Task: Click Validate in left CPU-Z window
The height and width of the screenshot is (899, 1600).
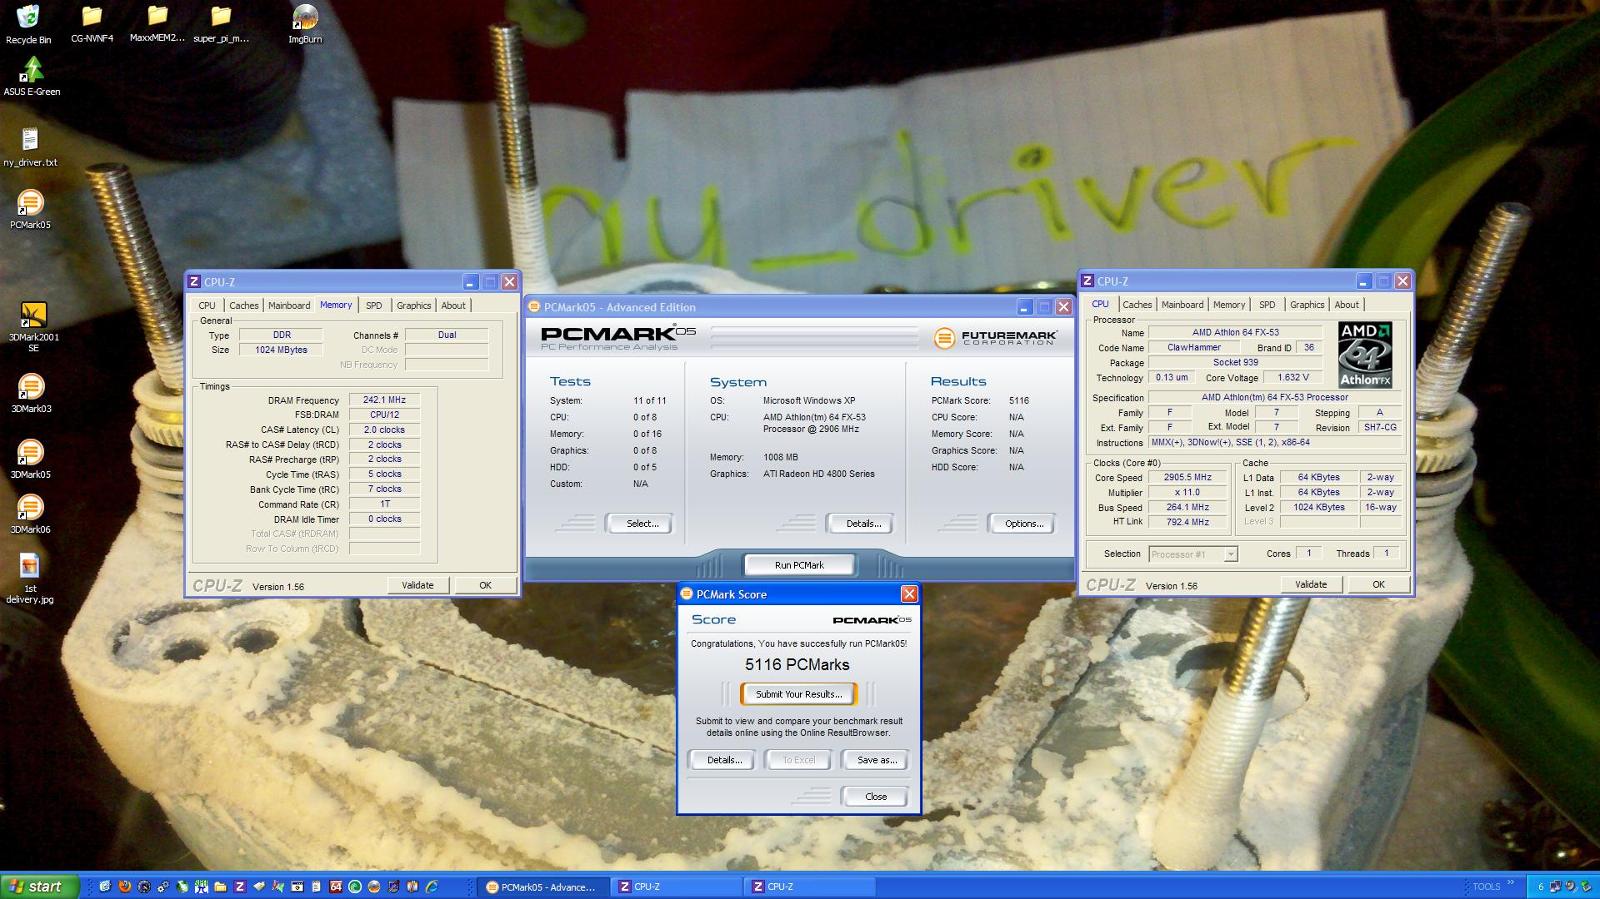Action: point(418,585)
